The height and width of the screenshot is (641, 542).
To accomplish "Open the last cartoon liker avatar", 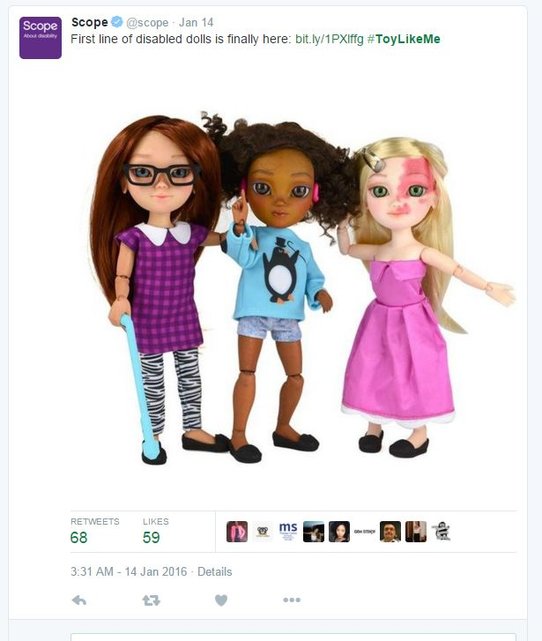I will pyautogui.click(x=441, y=531).
